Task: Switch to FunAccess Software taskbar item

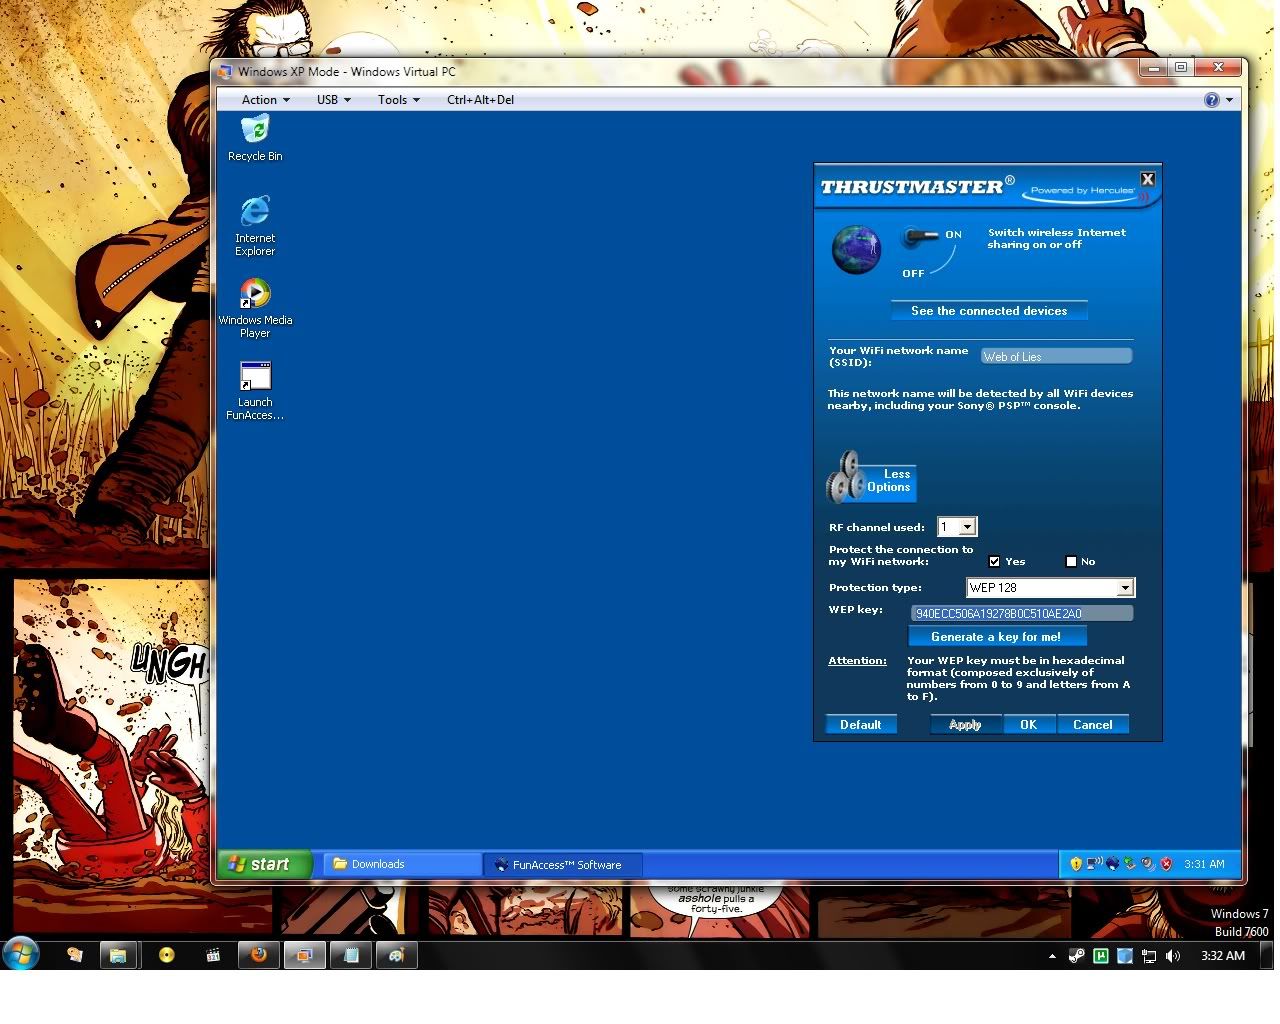Action: pos(563,864)
